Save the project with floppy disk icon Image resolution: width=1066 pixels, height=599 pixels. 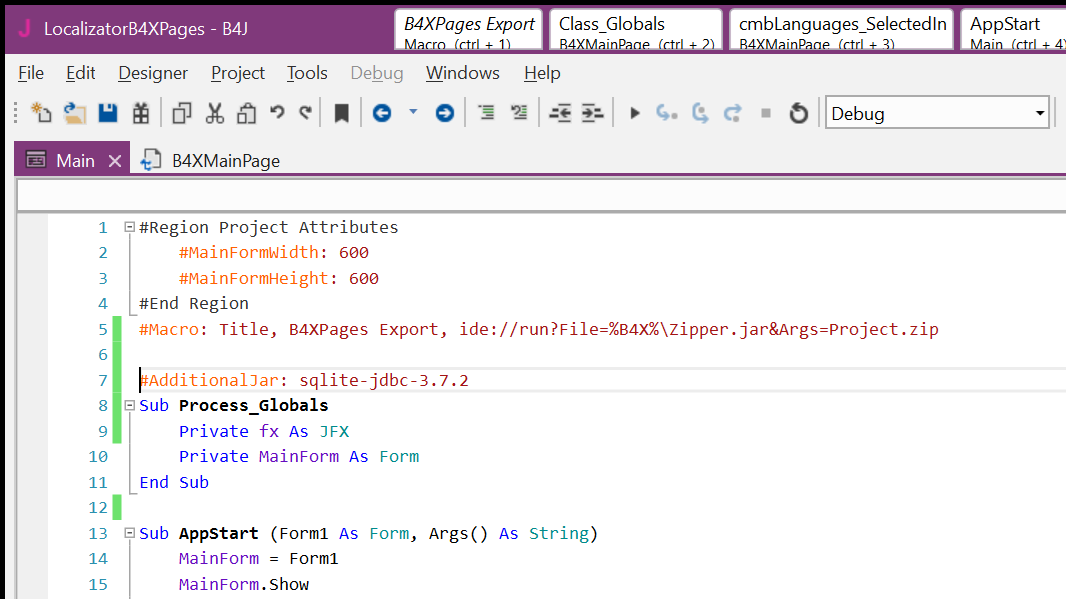coord(108,113)
